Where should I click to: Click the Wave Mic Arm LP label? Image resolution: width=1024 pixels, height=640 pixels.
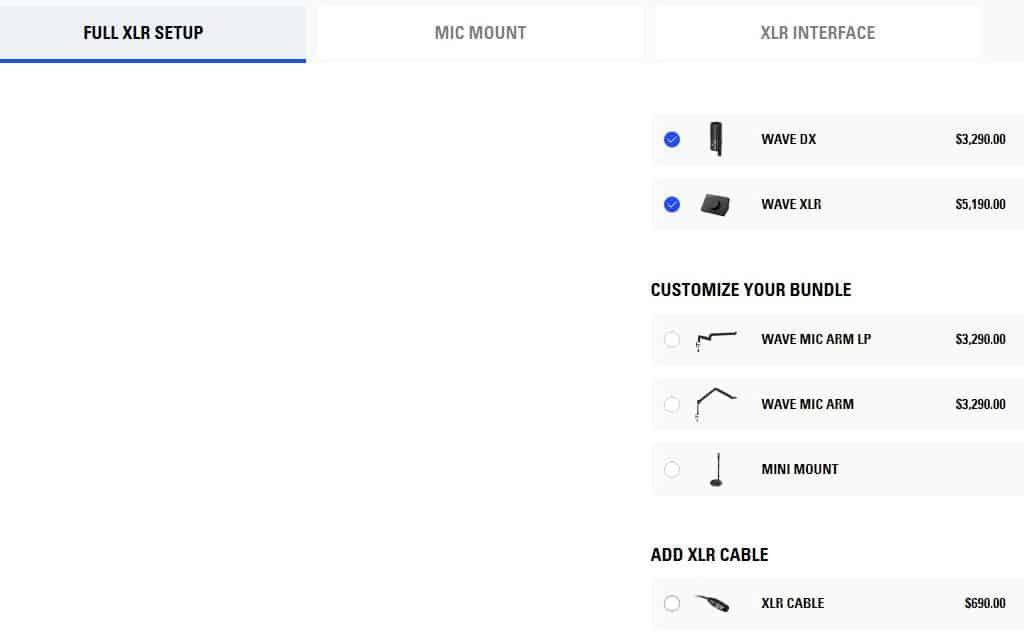[x=815, y=339]
